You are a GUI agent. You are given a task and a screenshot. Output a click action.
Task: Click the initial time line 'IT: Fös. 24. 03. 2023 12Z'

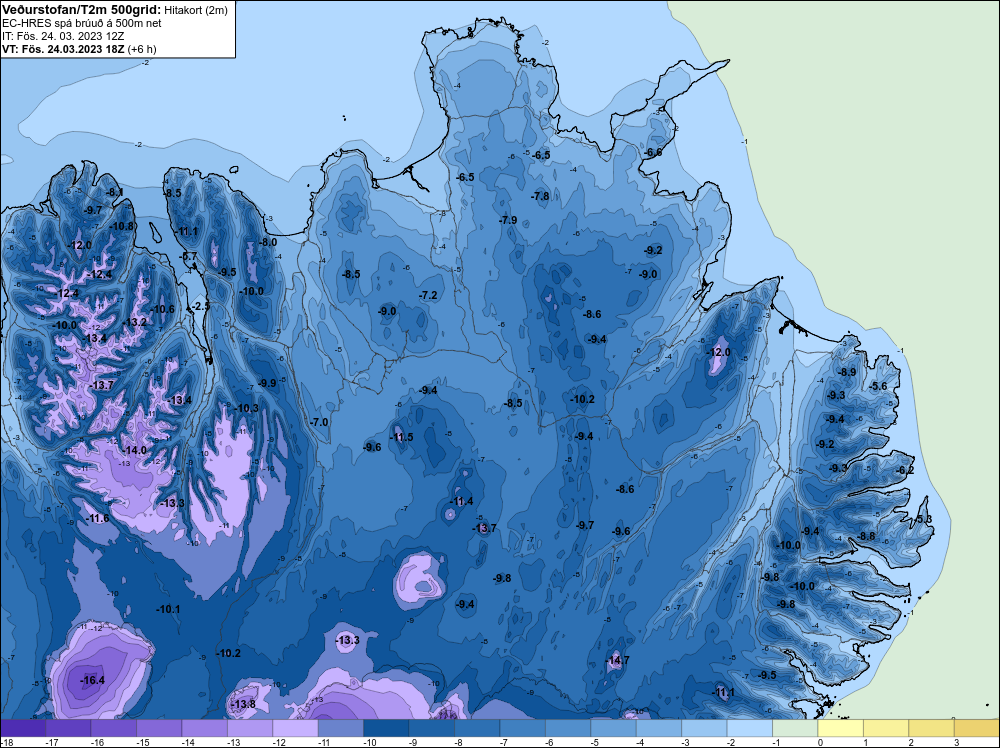click(x=63, y=36)
